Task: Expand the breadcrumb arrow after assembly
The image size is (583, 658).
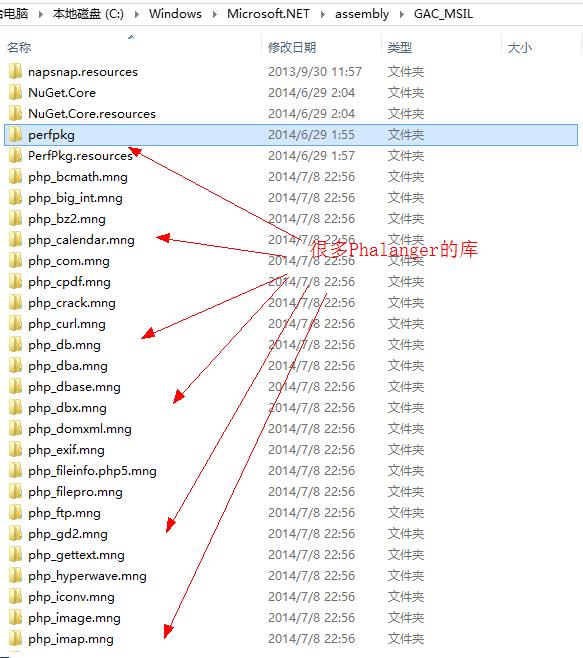Action: click(x=402, y=14)
